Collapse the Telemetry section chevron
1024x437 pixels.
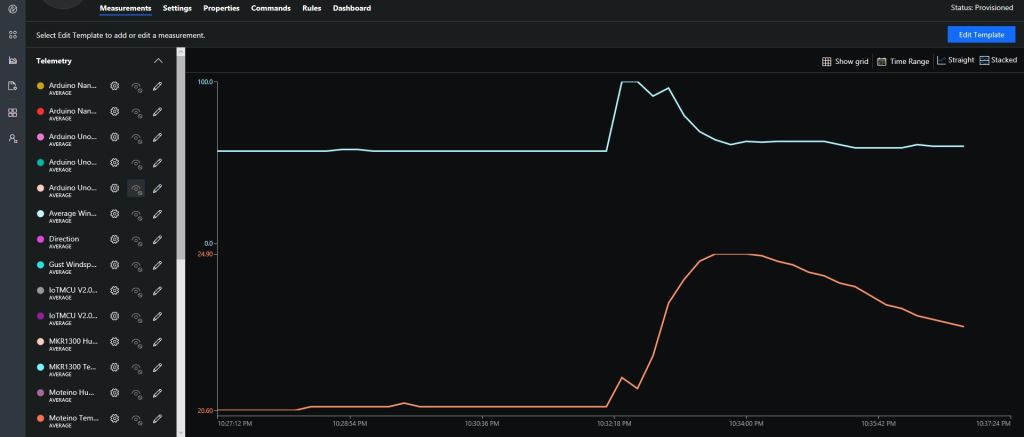tap(158, 61)
